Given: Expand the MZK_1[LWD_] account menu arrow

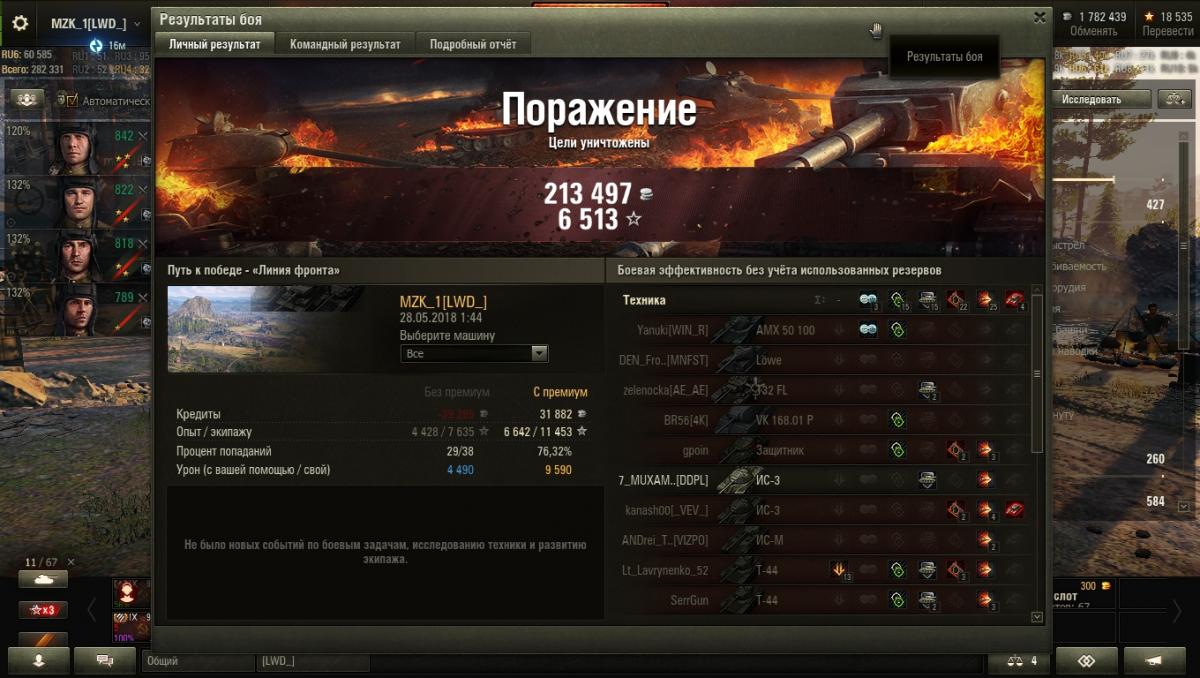Looking at the screenshot, I should [137, 24].
